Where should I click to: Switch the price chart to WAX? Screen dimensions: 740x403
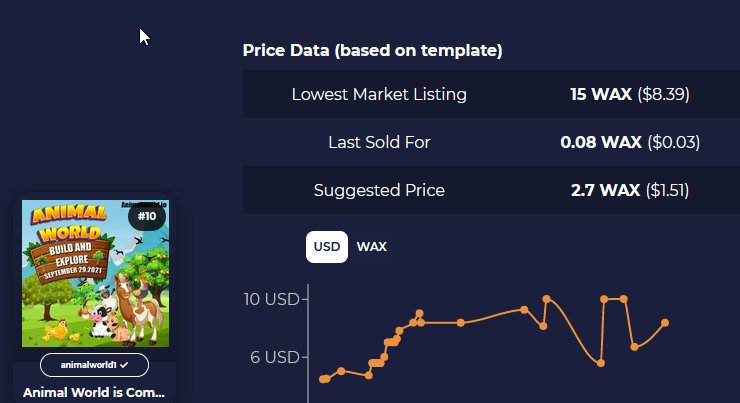tap(371, 247)
